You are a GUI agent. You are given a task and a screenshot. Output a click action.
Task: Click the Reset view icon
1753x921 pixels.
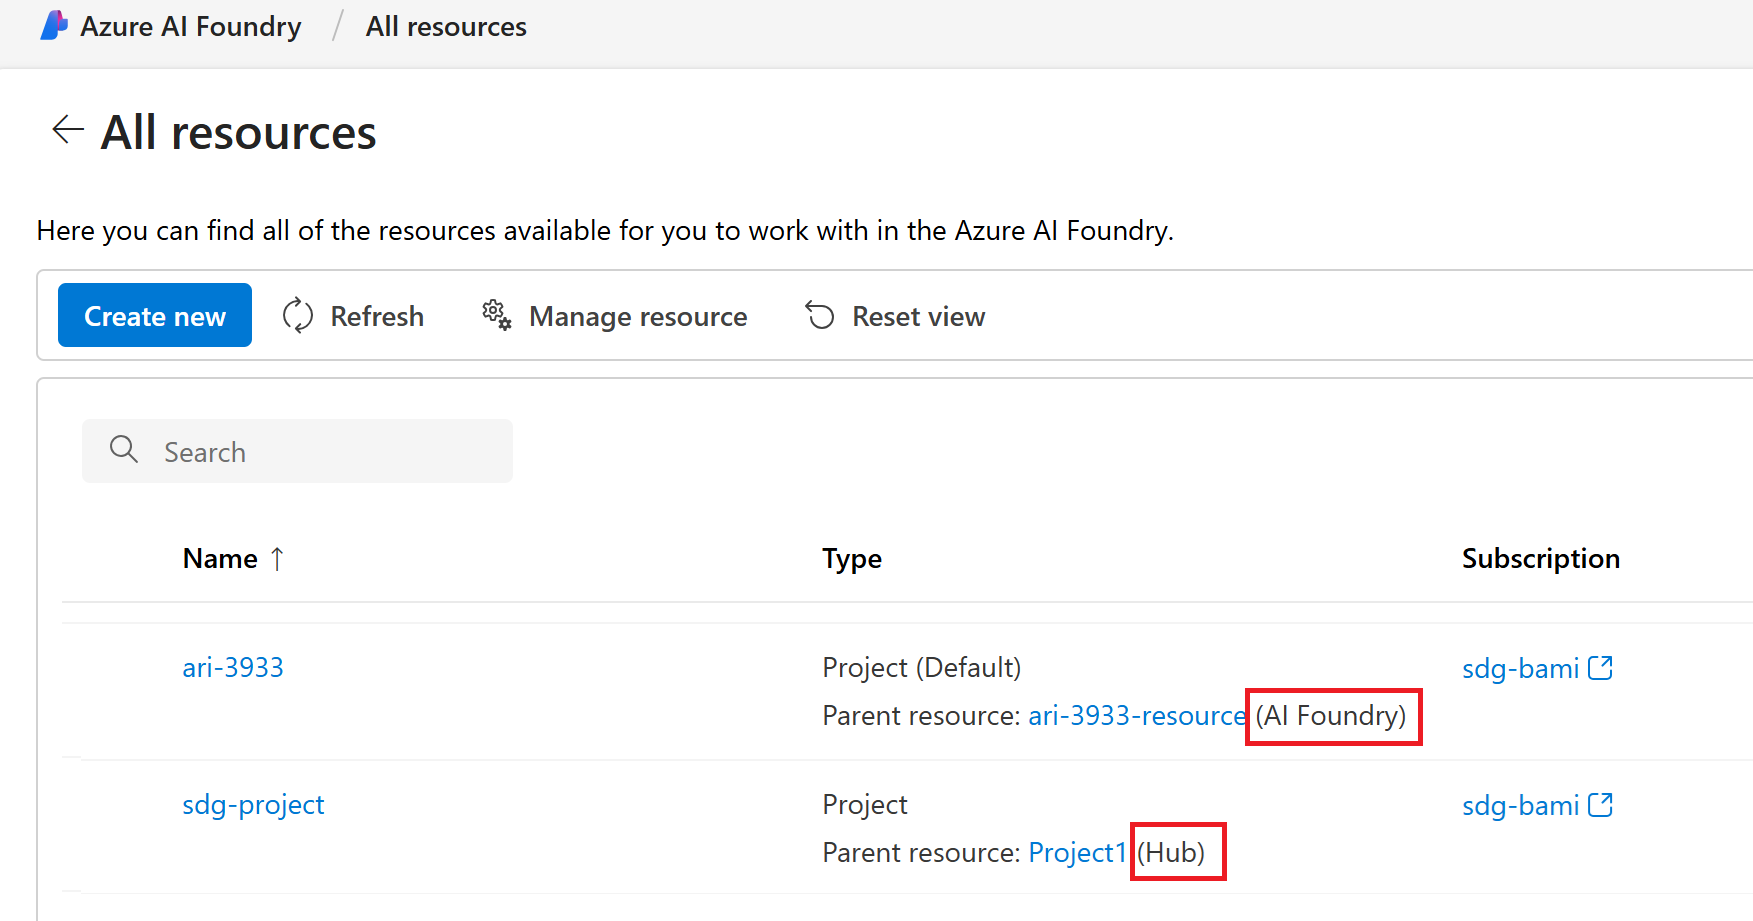pyautogui.click(x=820, y=315)
